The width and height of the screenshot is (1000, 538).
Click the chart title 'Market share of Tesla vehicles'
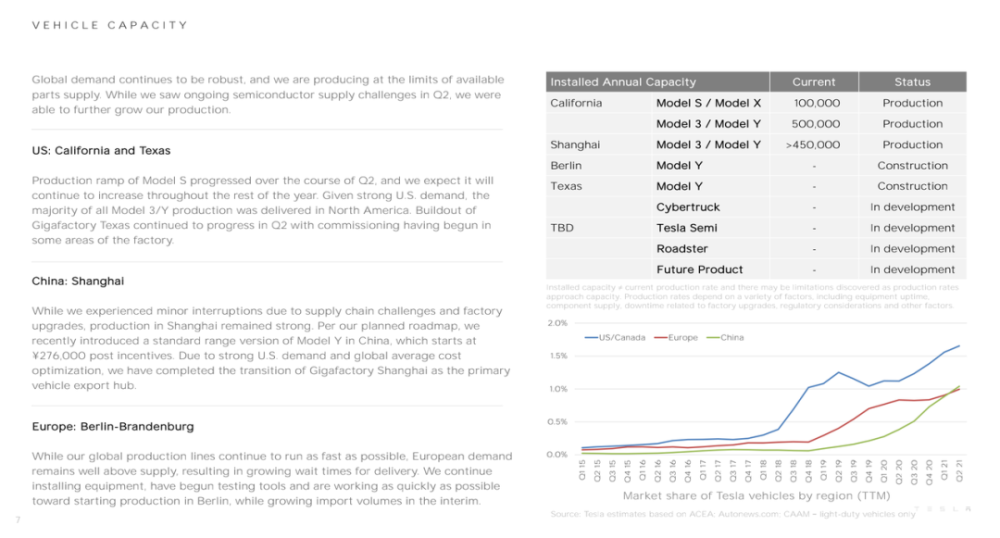pos(743,496)
